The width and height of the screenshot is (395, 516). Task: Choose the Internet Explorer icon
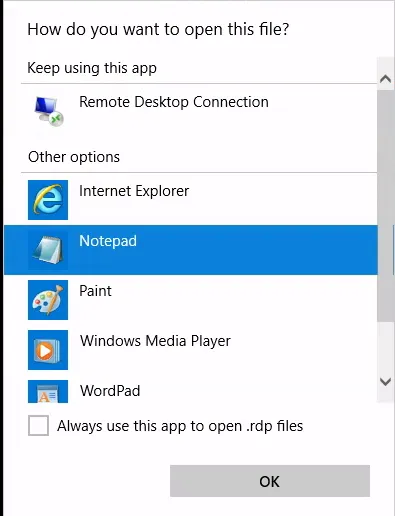(48, 200)
